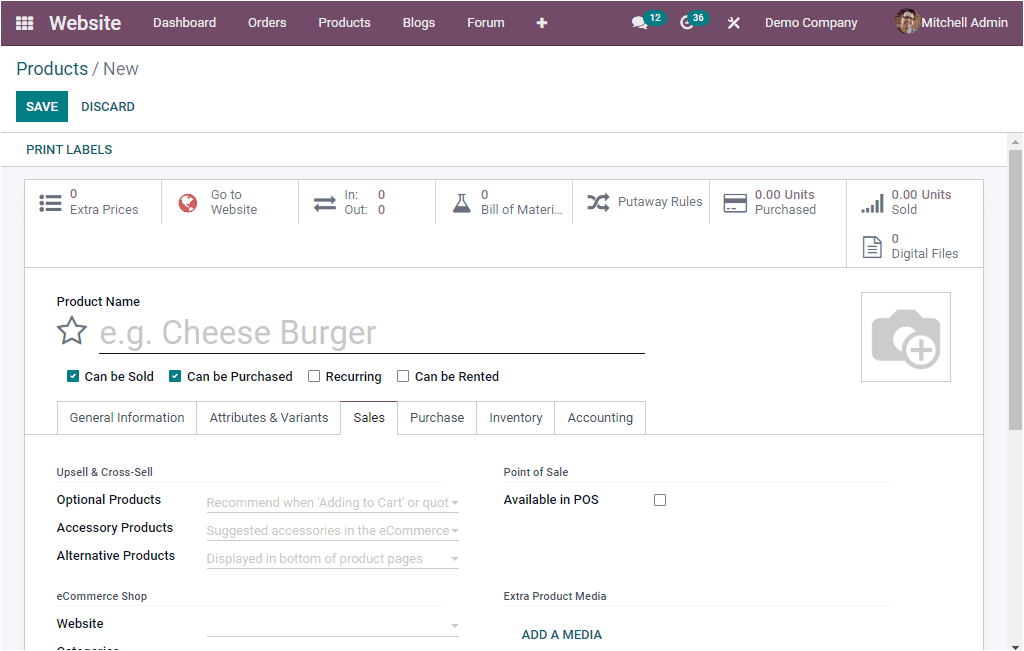Open the messaging conversations panel

638,22
